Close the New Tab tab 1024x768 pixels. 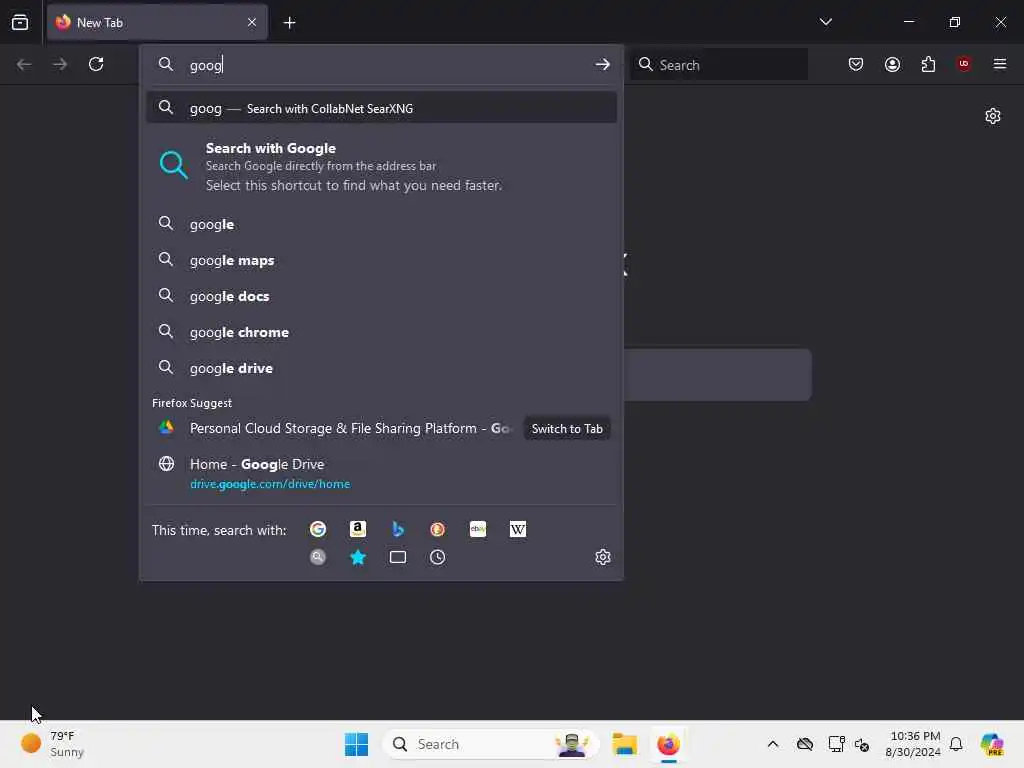point(252,22)
